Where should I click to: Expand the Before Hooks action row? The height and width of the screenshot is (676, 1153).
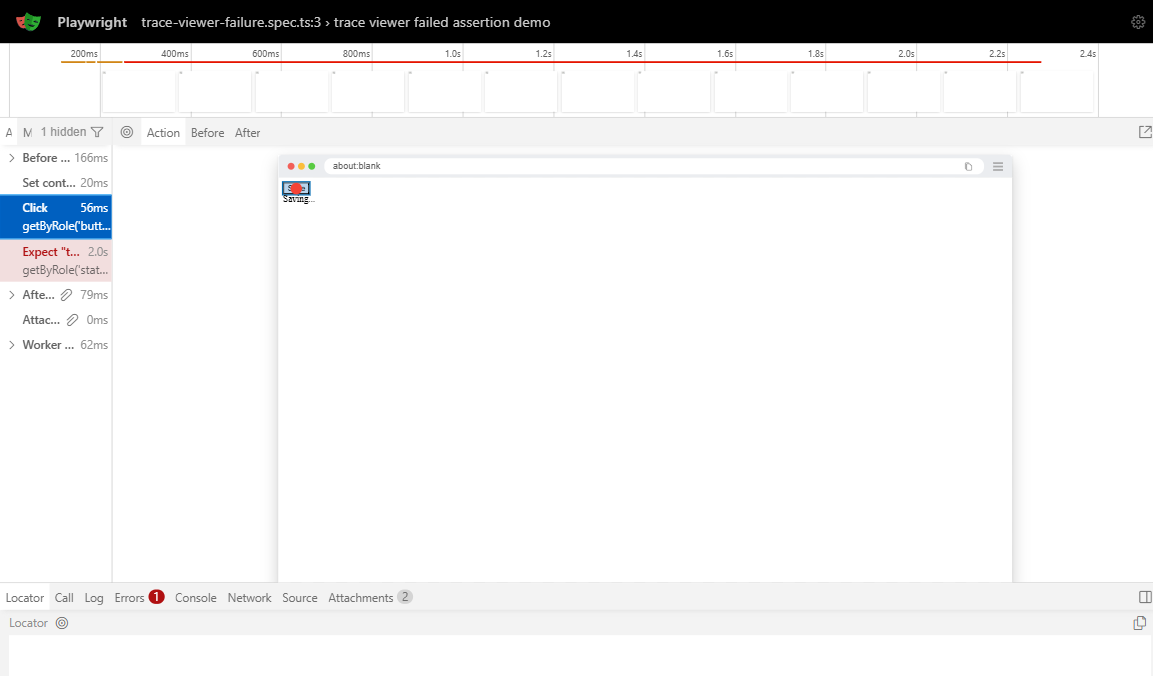point(12,158)
